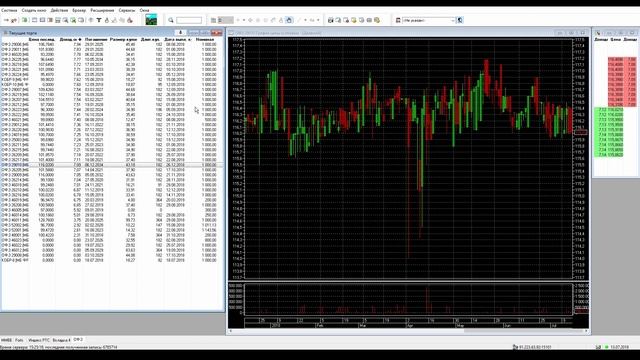Click the bold T toolbar icon
This screenshot has width=640, height=360.
[98, 20]
